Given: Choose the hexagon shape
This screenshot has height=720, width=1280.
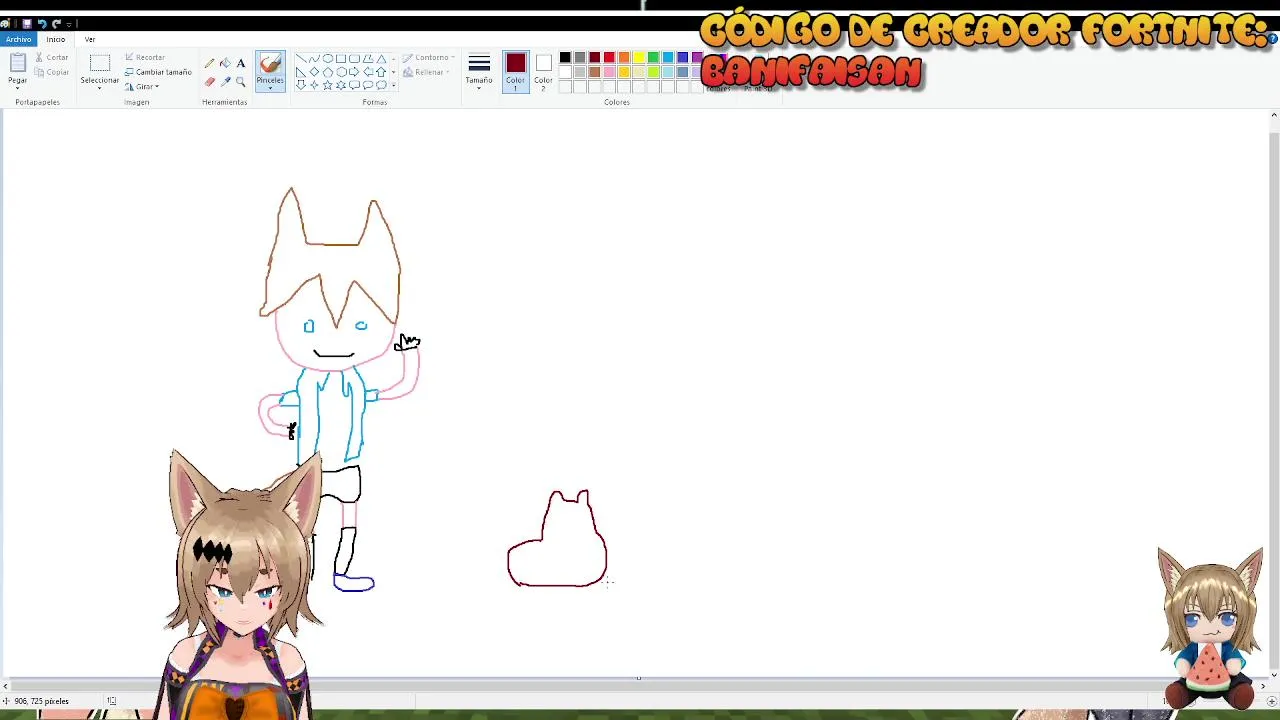Looking at the screenshot, I should tap(341, 72).
